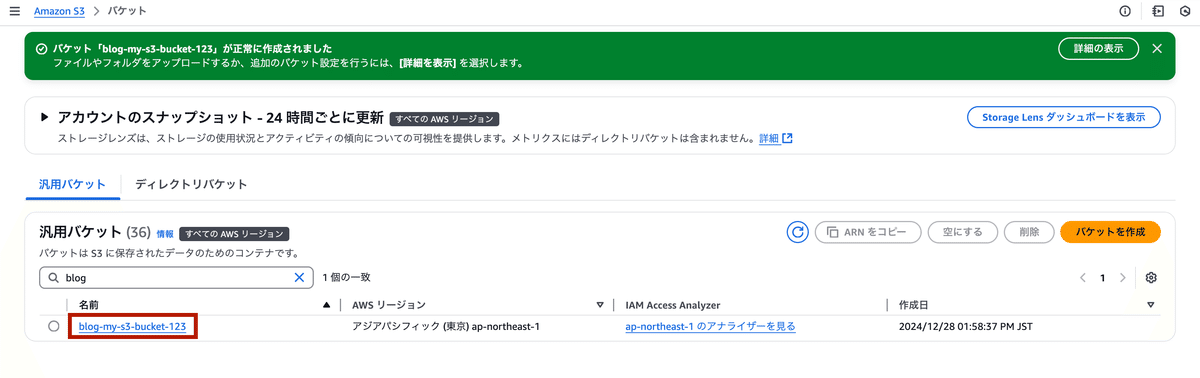1200x378 pixels.
Task: Open table preferences gear icon
Action: click(x=1151, y=277)
